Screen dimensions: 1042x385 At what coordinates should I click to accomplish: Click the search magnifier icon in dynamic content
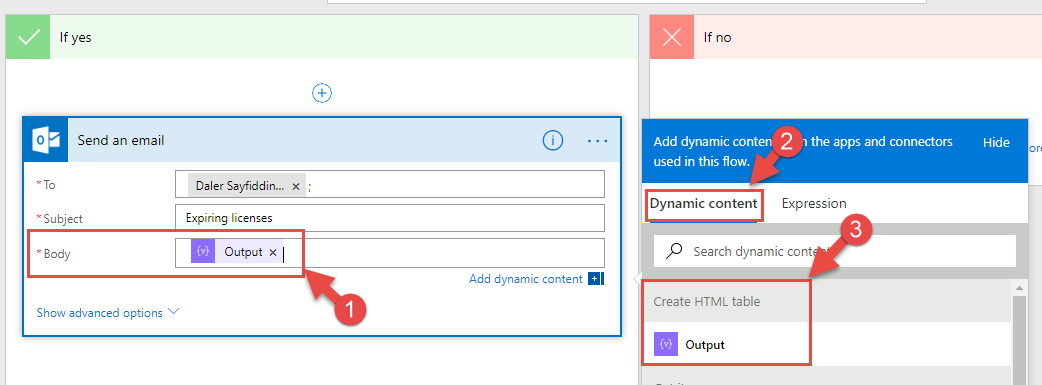[x=674, y=251]
